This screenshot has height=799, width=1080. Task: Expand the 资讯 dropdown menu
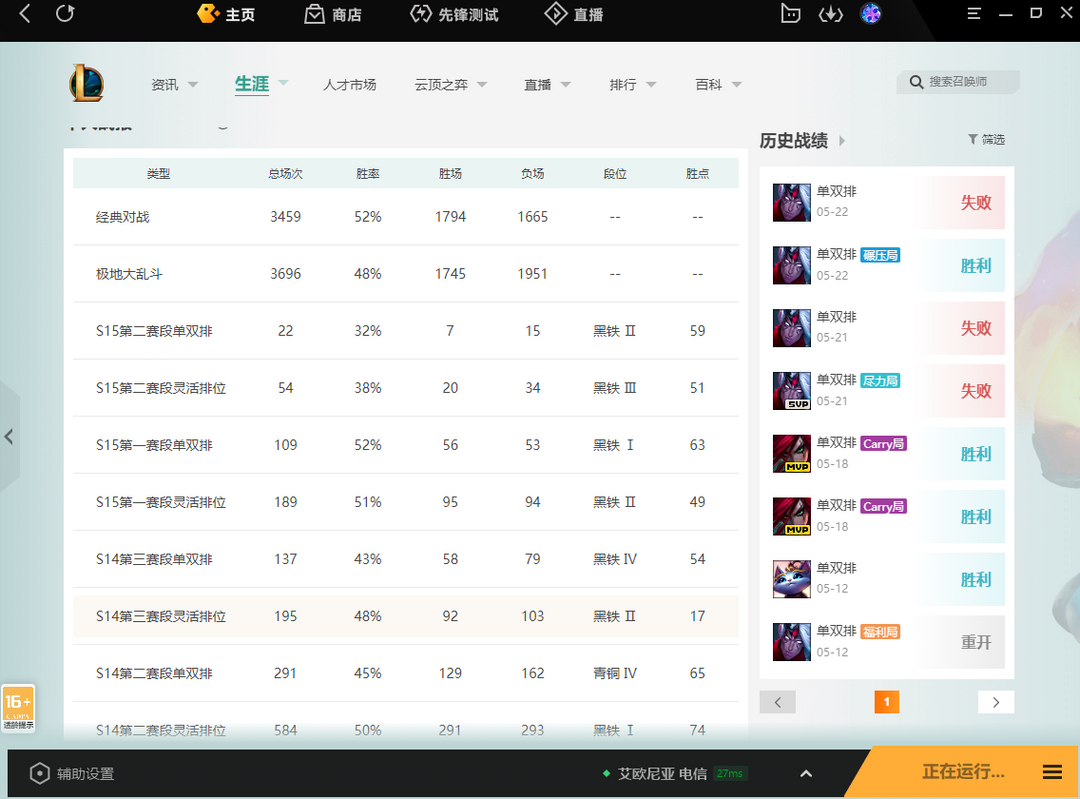click(x=175, y=85)
